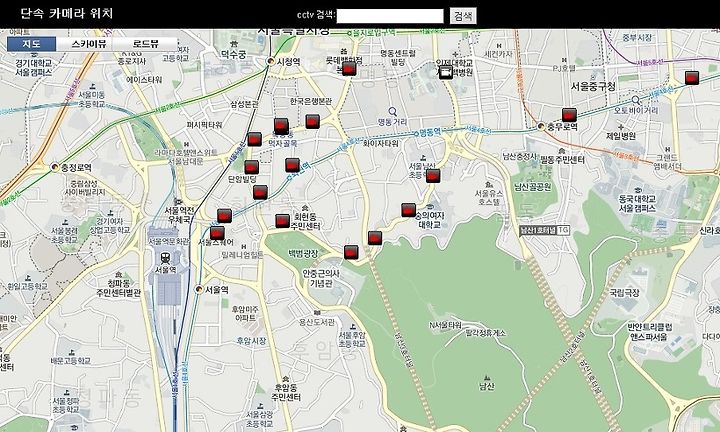Viewport: 720px width, 432px height.
Task: Click the 명동역 station marker
Action: 417,133
